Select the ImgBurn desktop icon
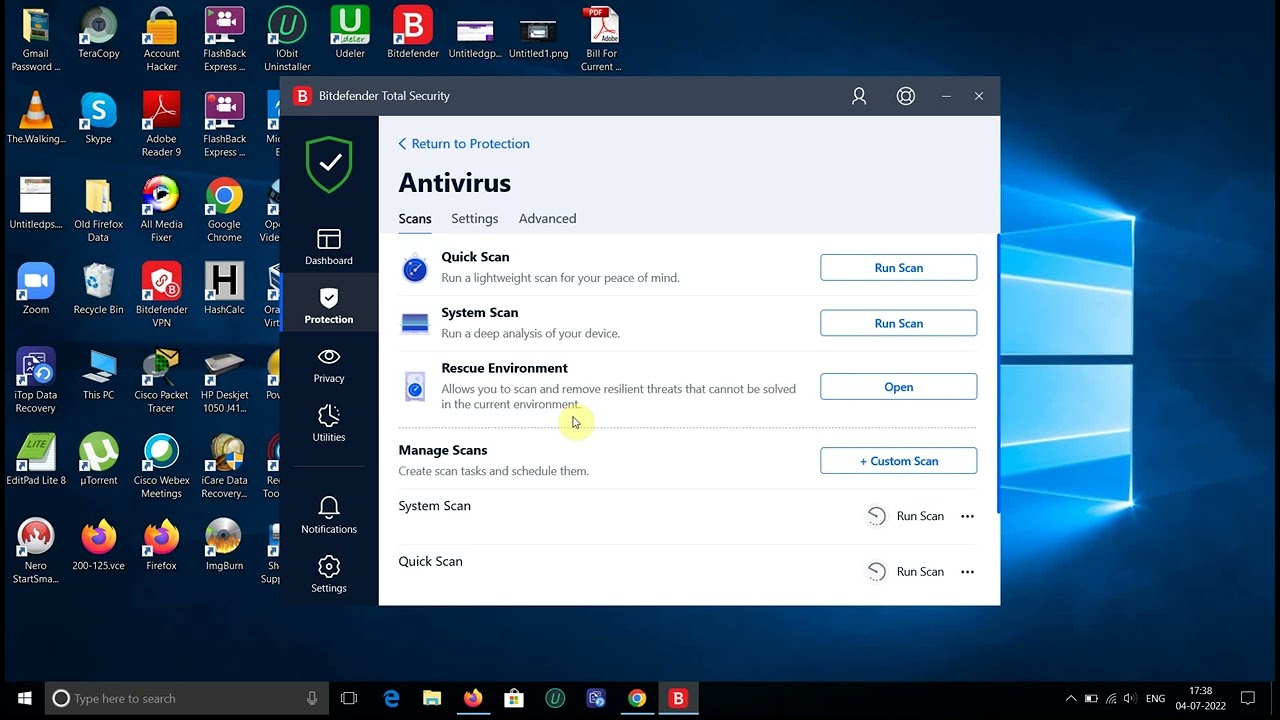 [x=224, y=545]
